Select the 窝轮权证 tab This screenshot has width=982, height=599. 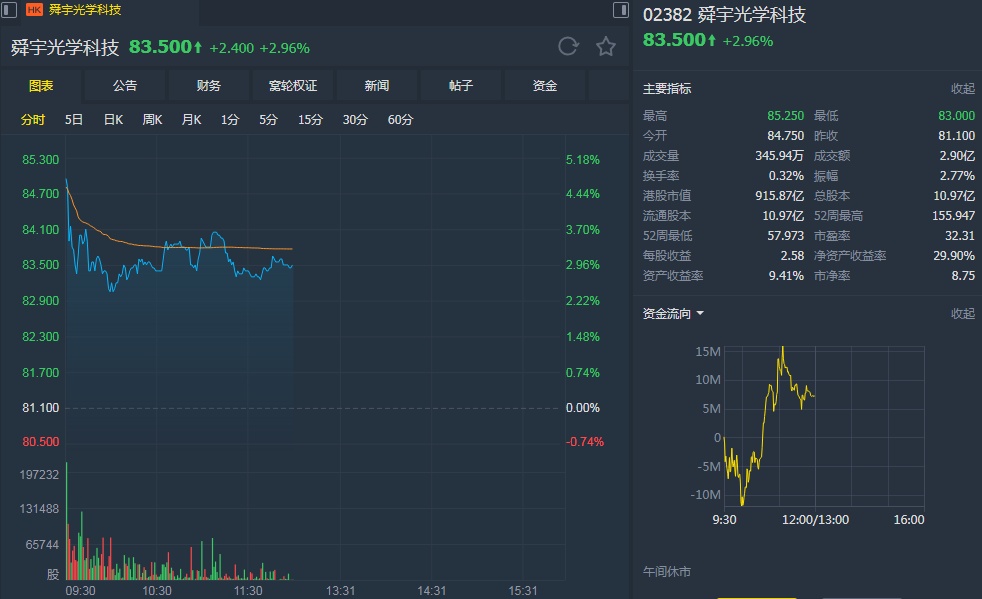pos(293,86)
